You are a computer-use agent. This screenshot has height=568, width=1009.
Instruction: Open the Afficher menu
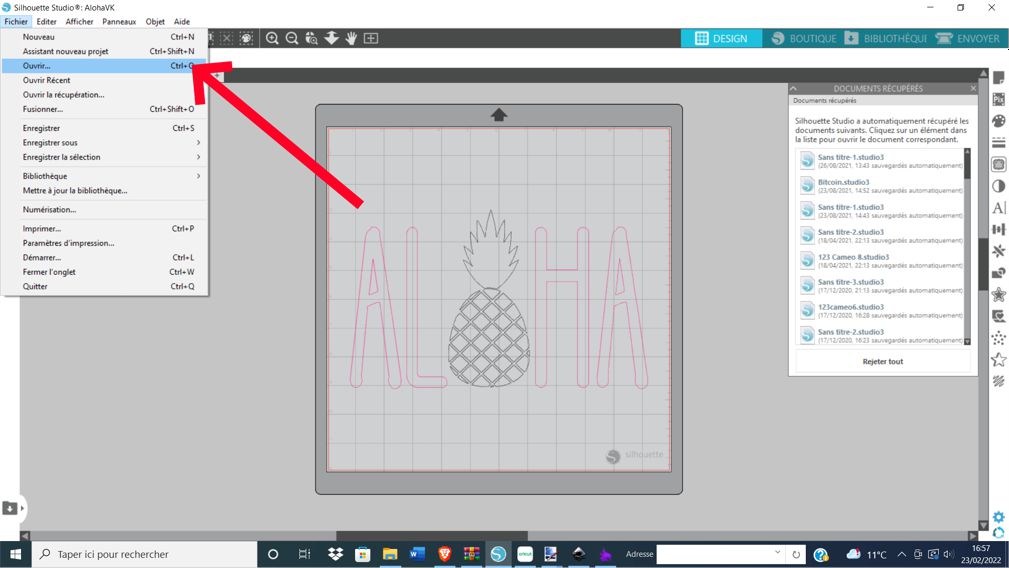point(79,21)
